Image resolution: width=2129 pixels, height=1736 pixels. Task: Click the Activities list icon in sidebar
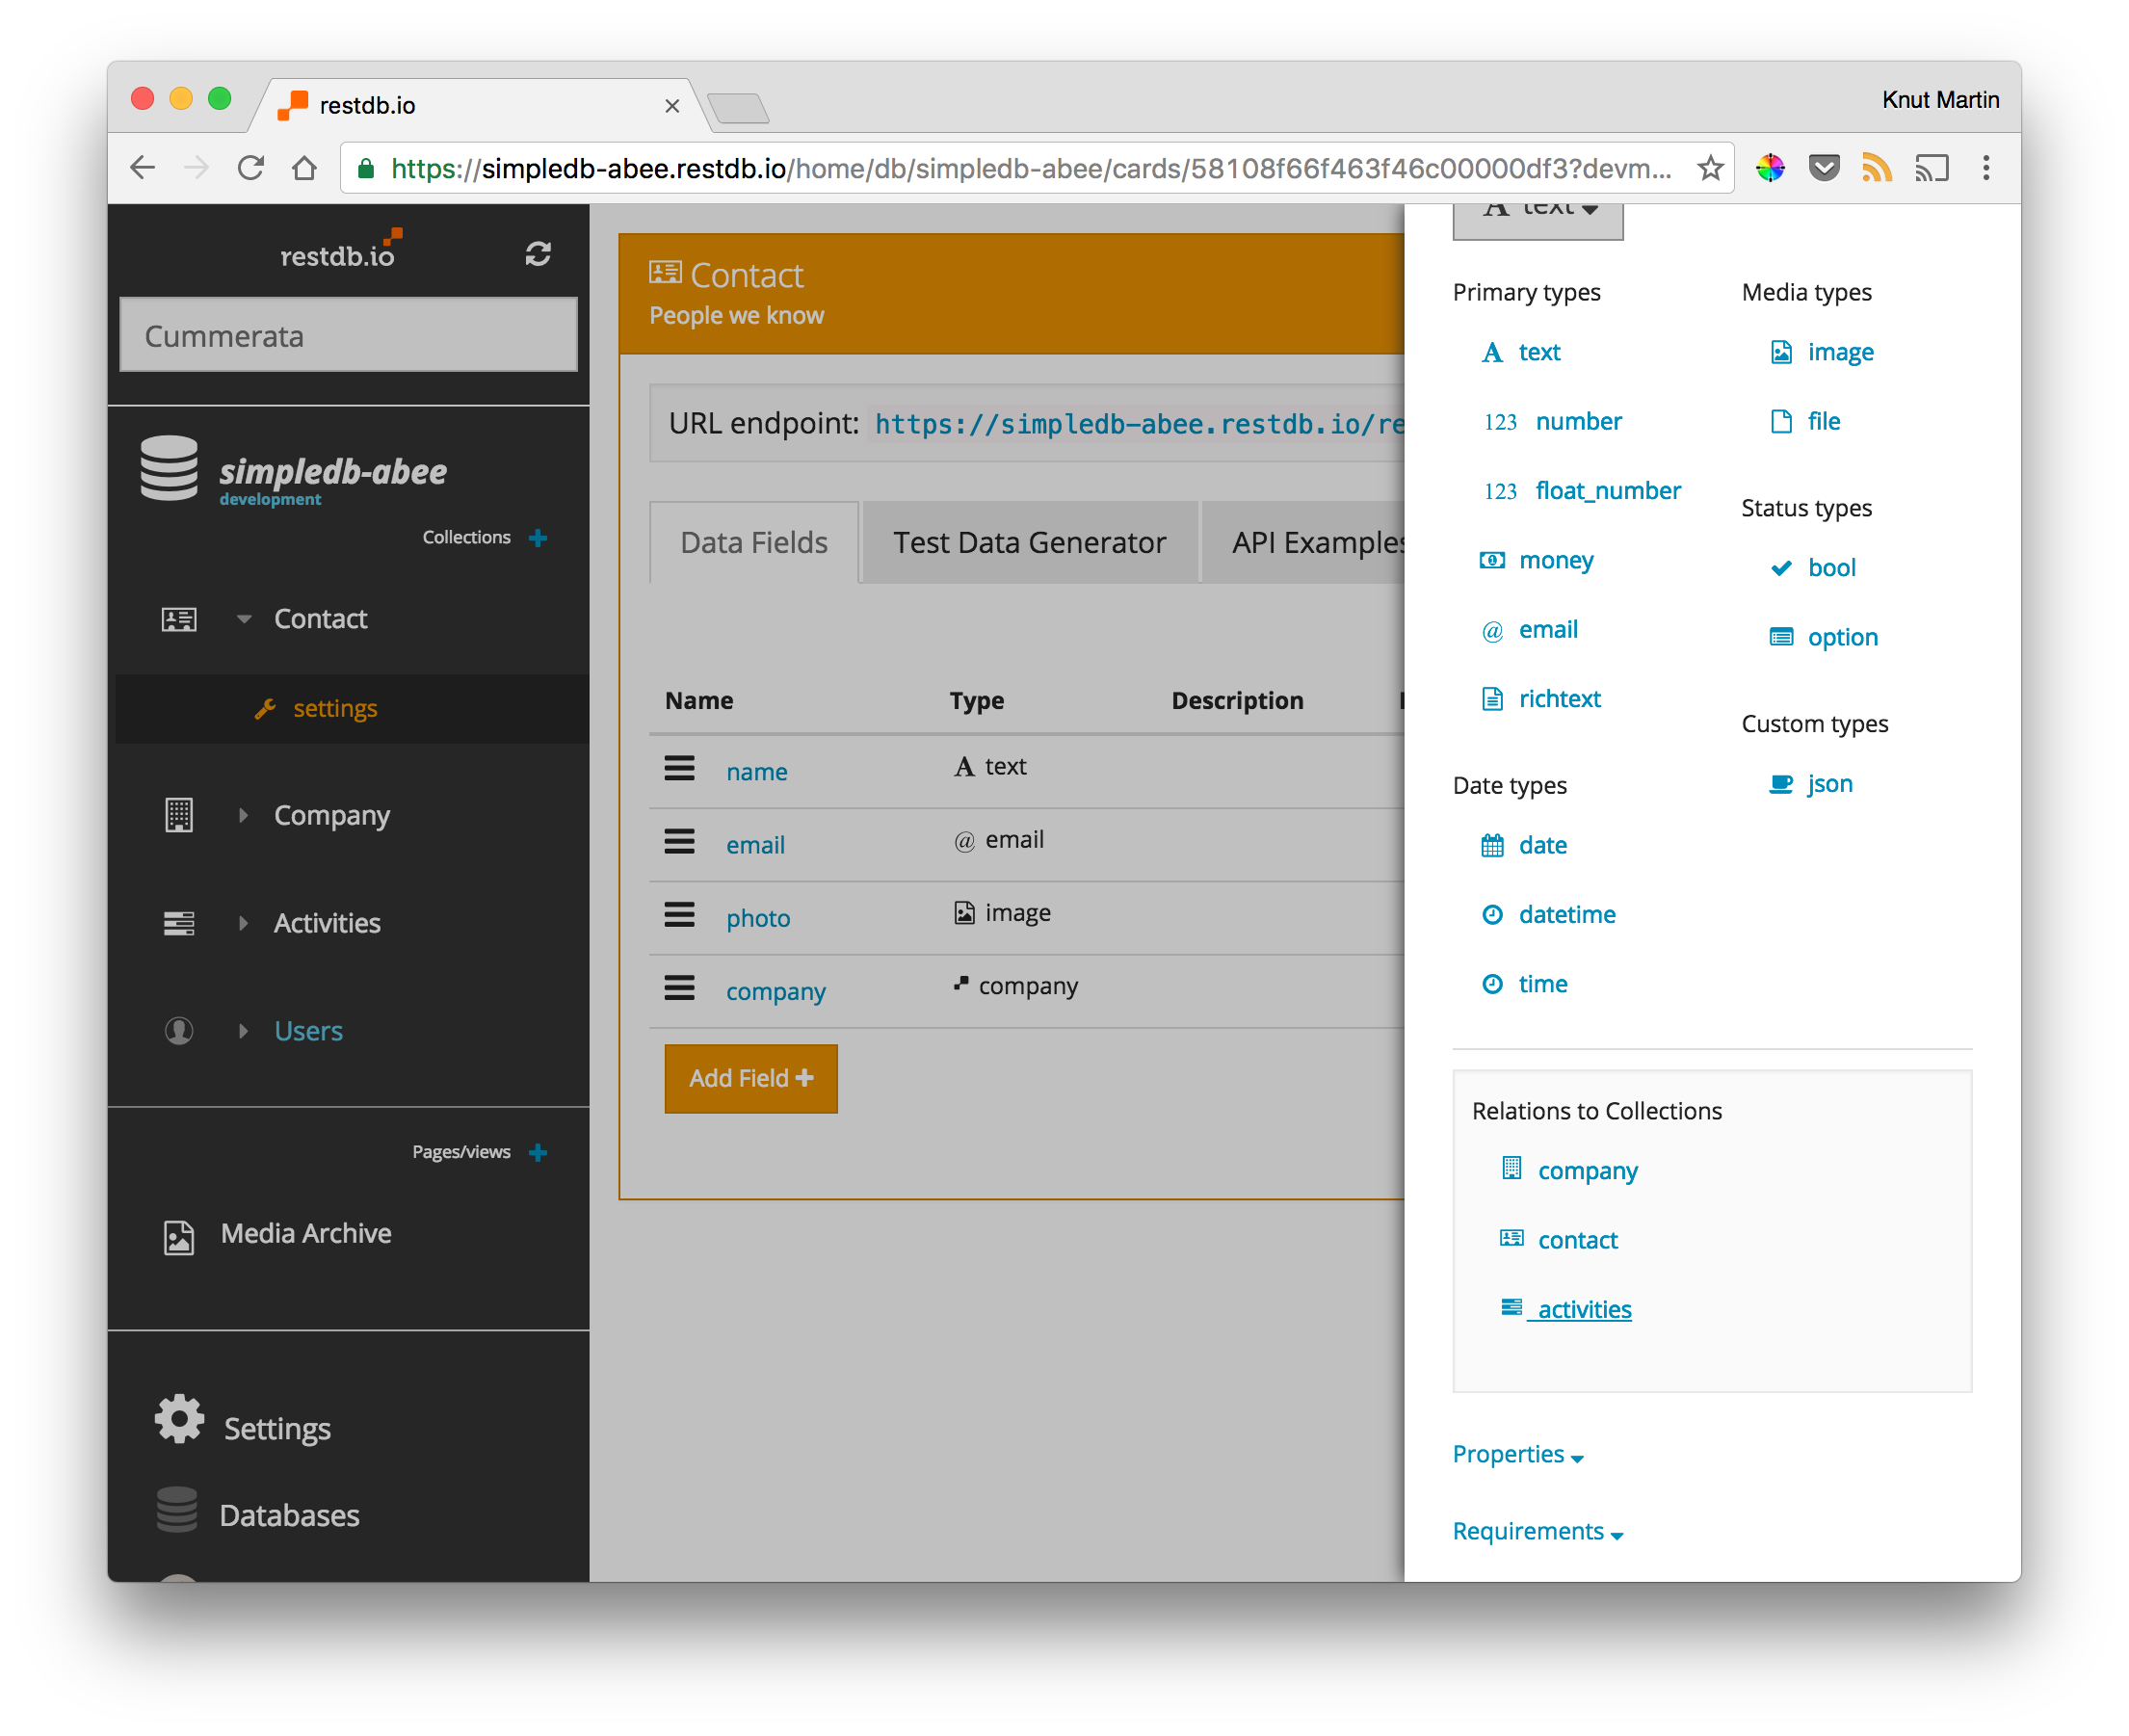point(179,923)
